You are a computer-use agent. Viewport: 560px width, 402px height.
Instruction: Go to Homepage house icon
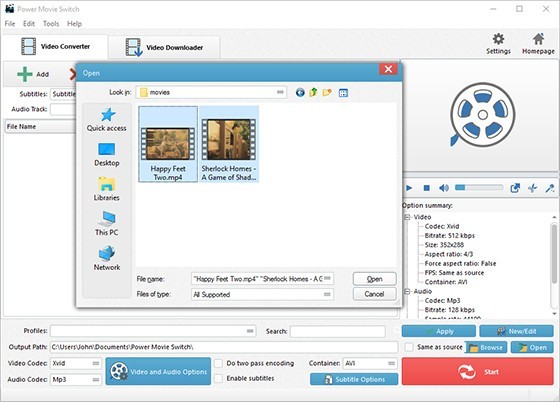(538, 39)
